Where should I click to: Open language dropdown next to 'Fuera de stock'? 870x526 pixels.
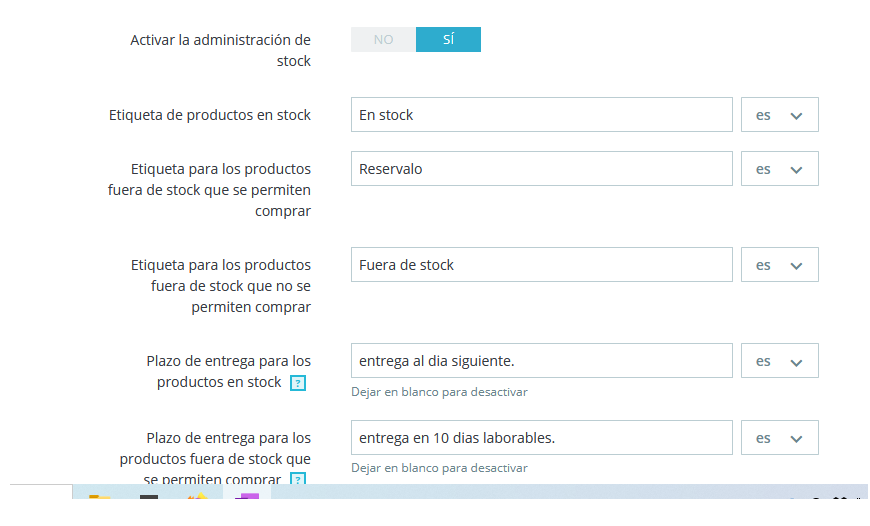pyautogui.click(x=779, y=265)
